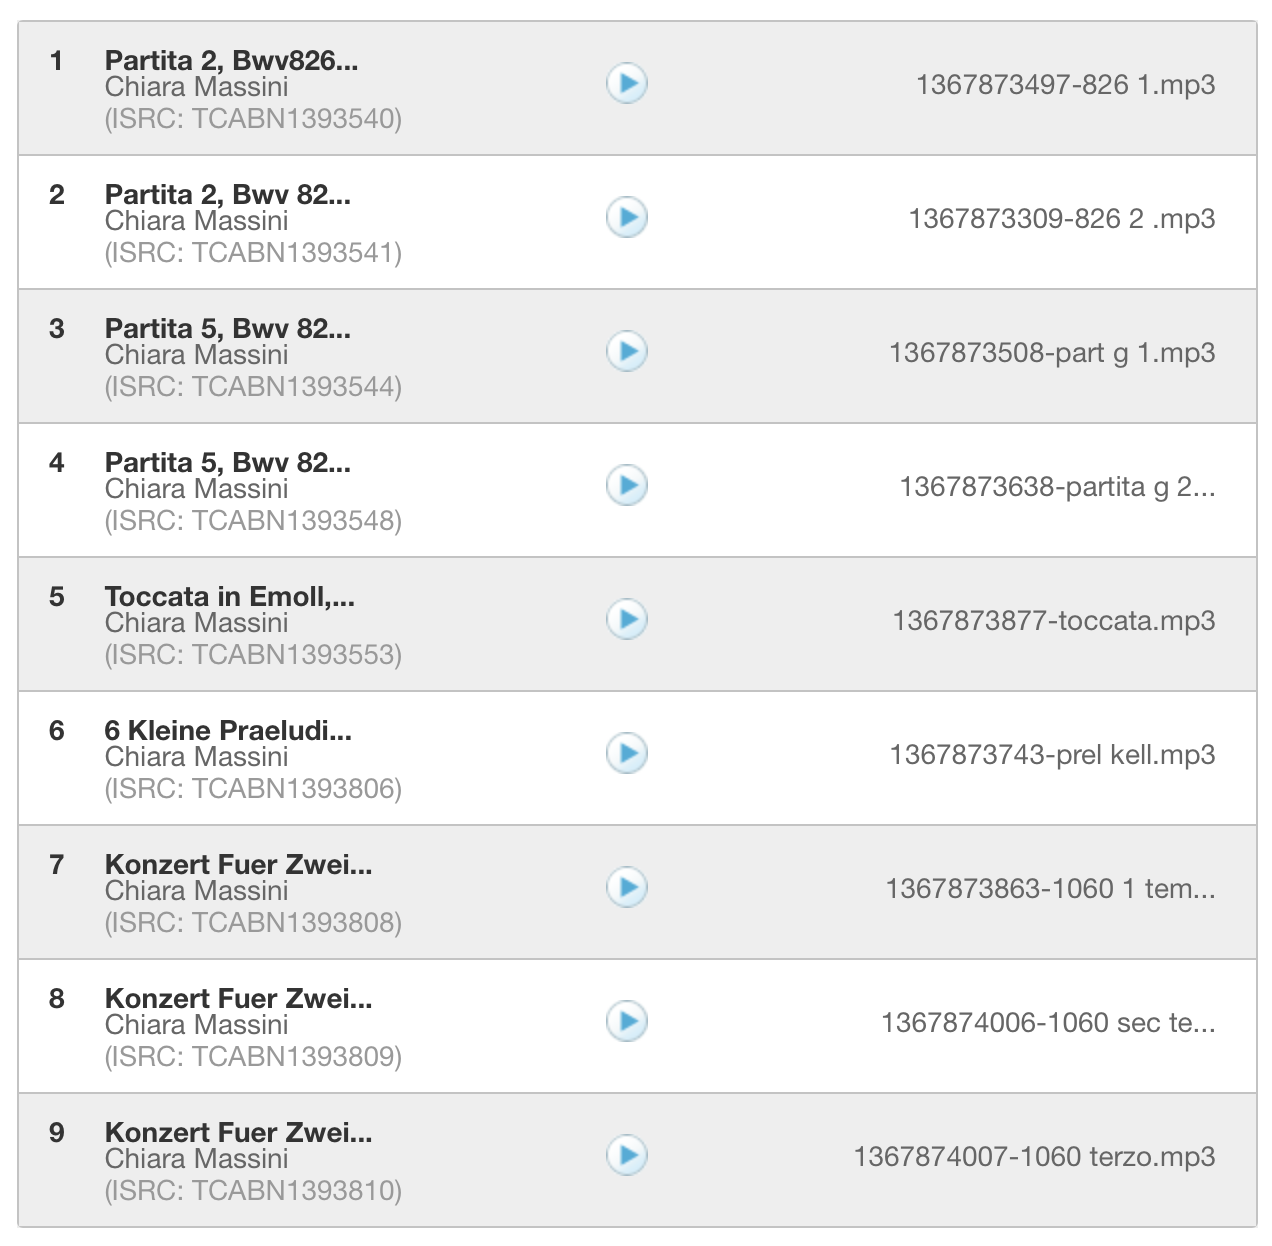Play track 2 with ISRC TCABN1393541
Viewport: 1272px width, 1246px height.
point(627,217)
